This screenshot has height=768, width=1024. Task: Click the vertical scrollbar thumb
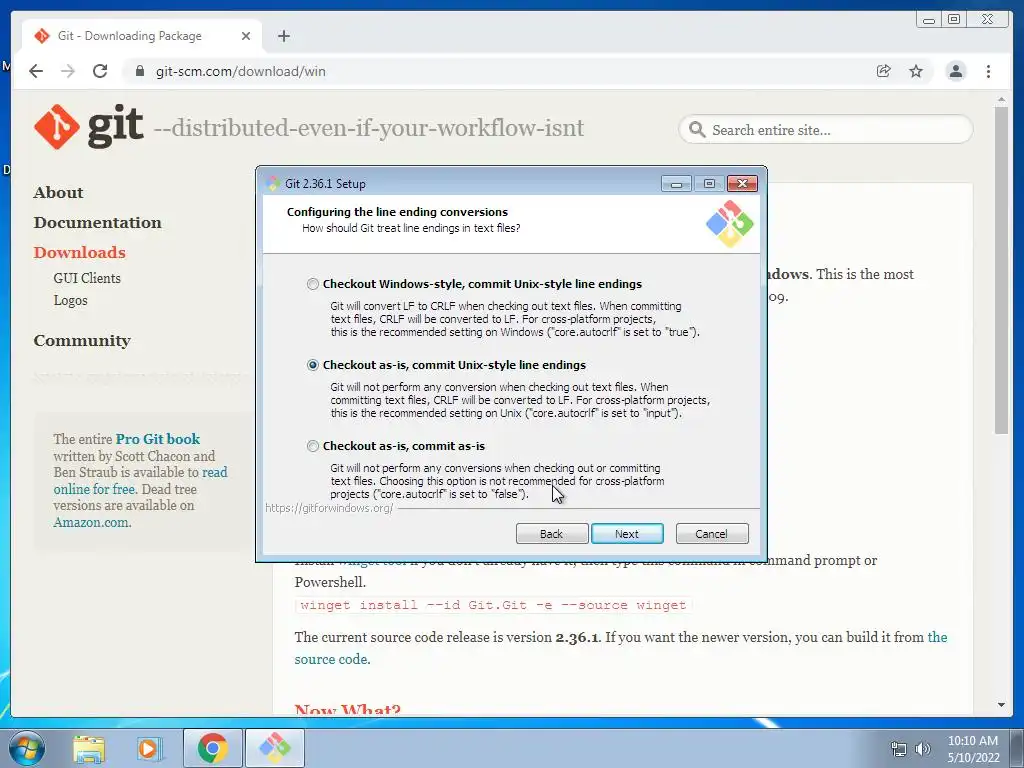1002,270
